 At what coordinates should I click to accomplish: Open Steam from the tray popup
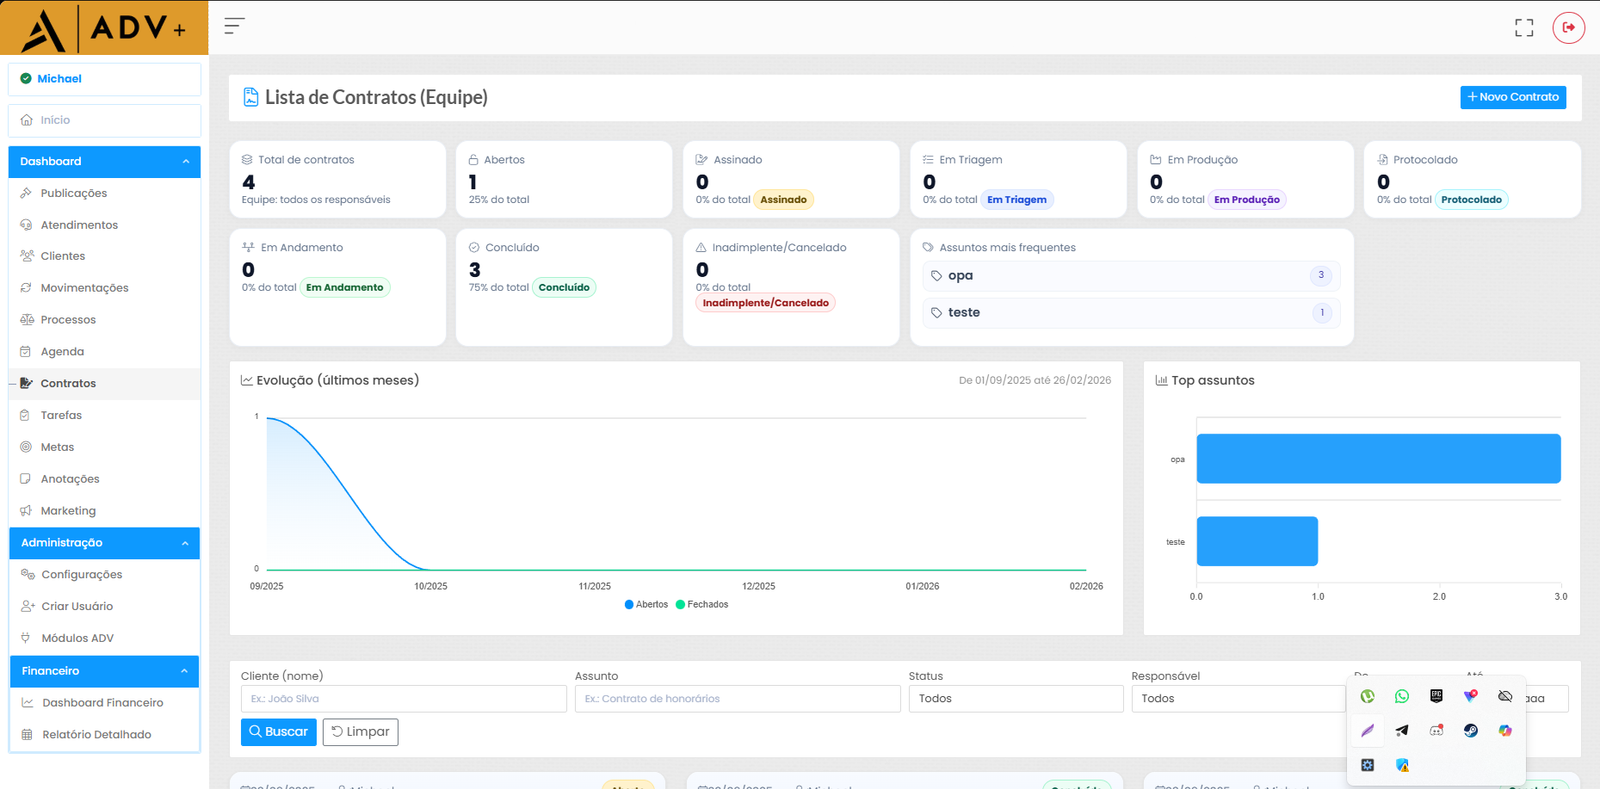pyautogui.click(x=1471, y=731)
